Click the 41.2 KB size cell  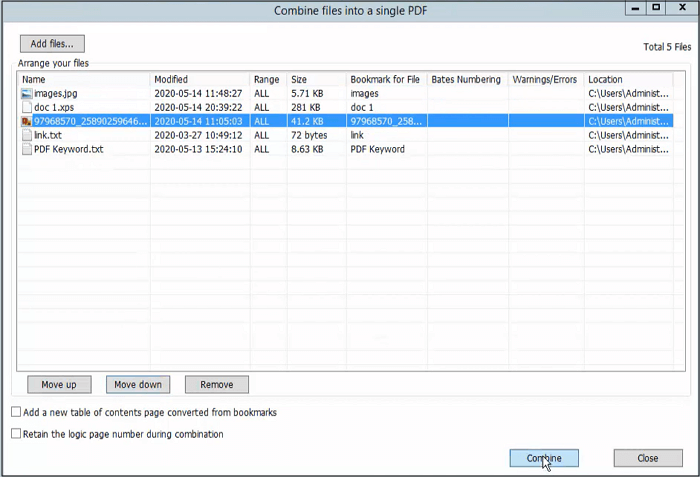pos(307,121)
